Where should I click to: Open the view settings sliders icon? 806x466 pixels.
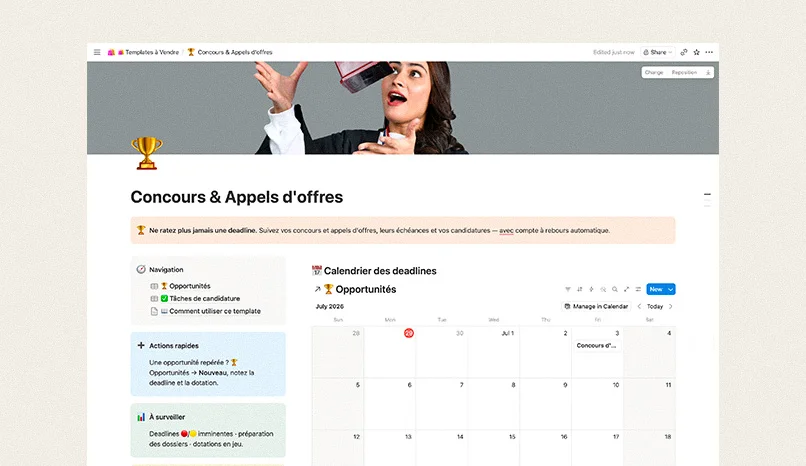click(x=638, y=289)
